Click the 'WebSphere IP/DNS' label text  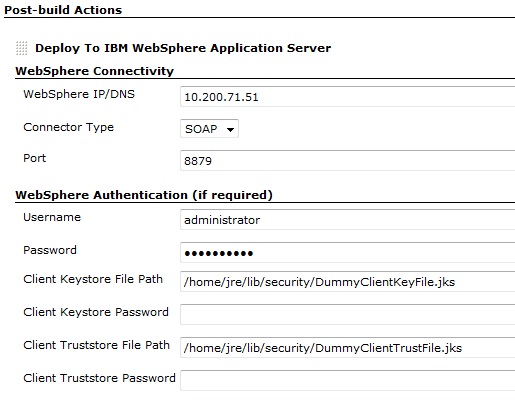(x=79, y=94)
